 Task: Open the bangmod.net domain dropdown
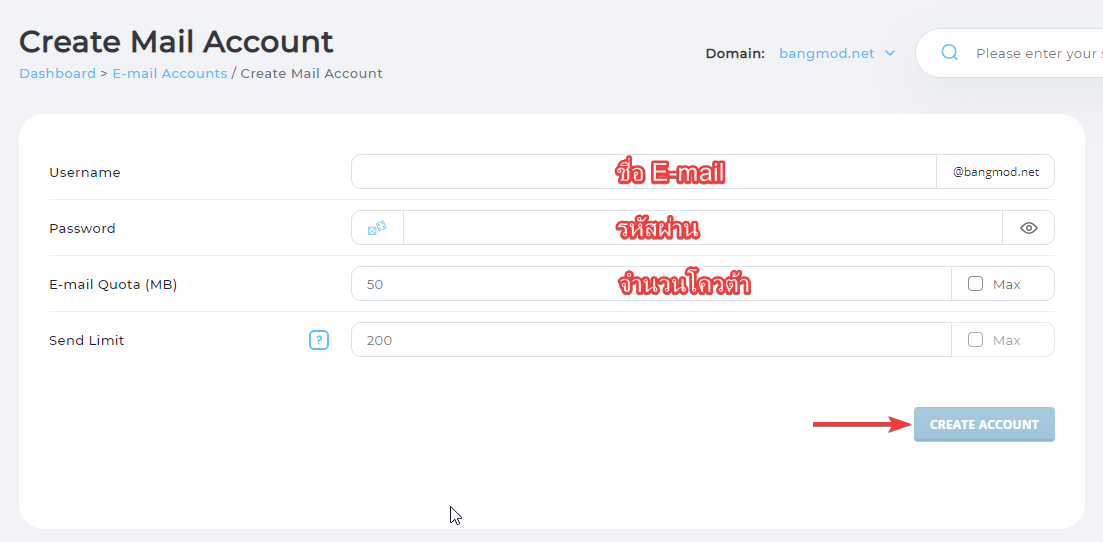click(836, 53)
